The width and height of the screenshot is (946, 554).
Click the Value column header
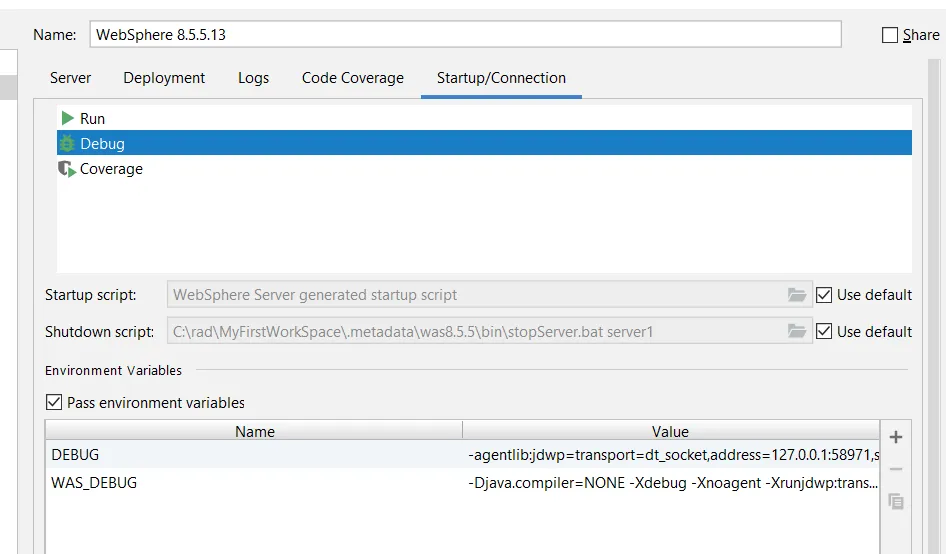point(670,431)
